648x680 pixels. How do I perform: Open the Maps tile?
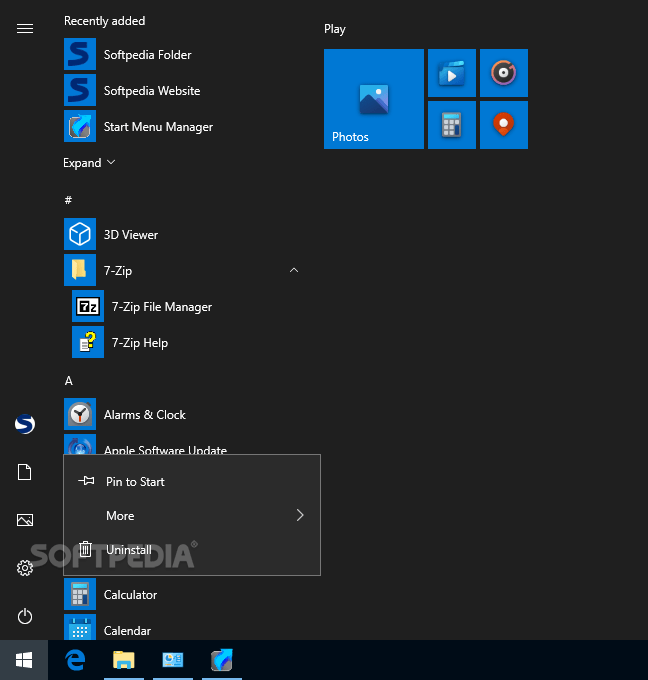(x=504, y=125)
